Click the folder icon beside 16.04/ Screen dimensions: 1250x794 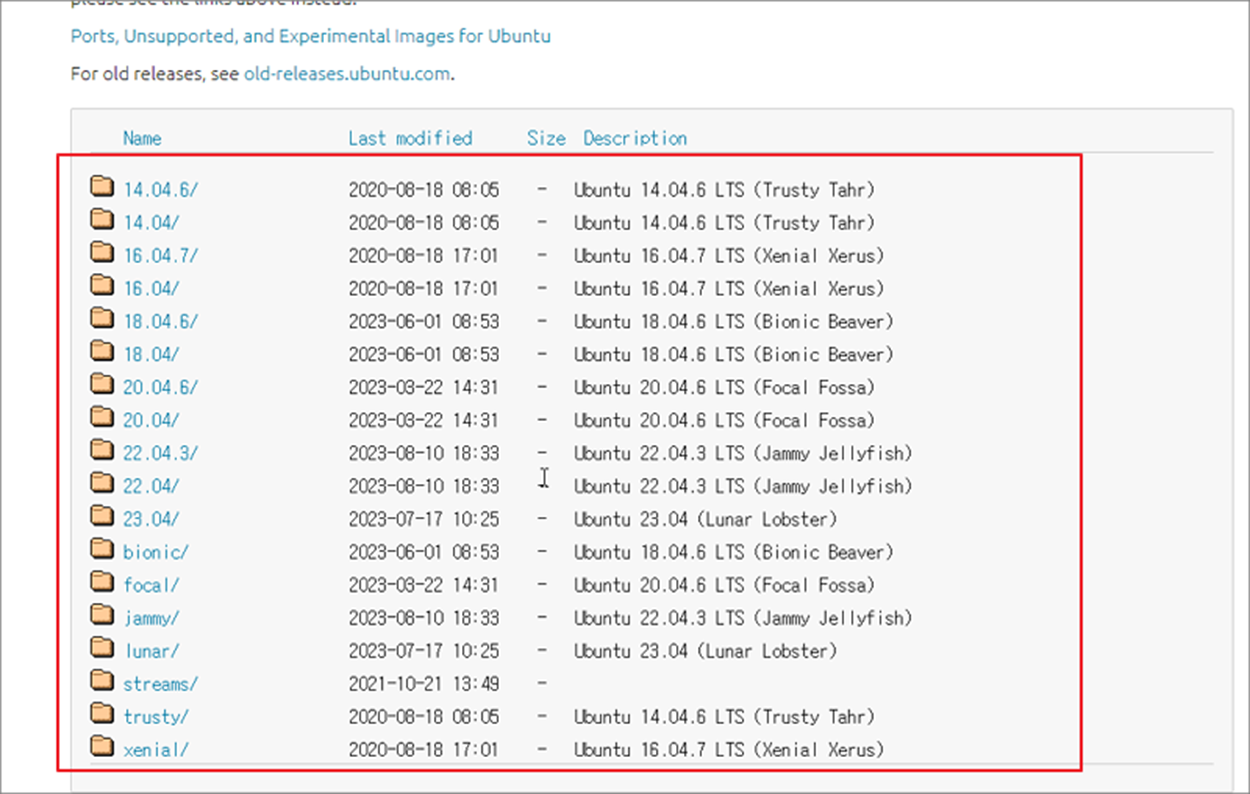pos(102,285)
